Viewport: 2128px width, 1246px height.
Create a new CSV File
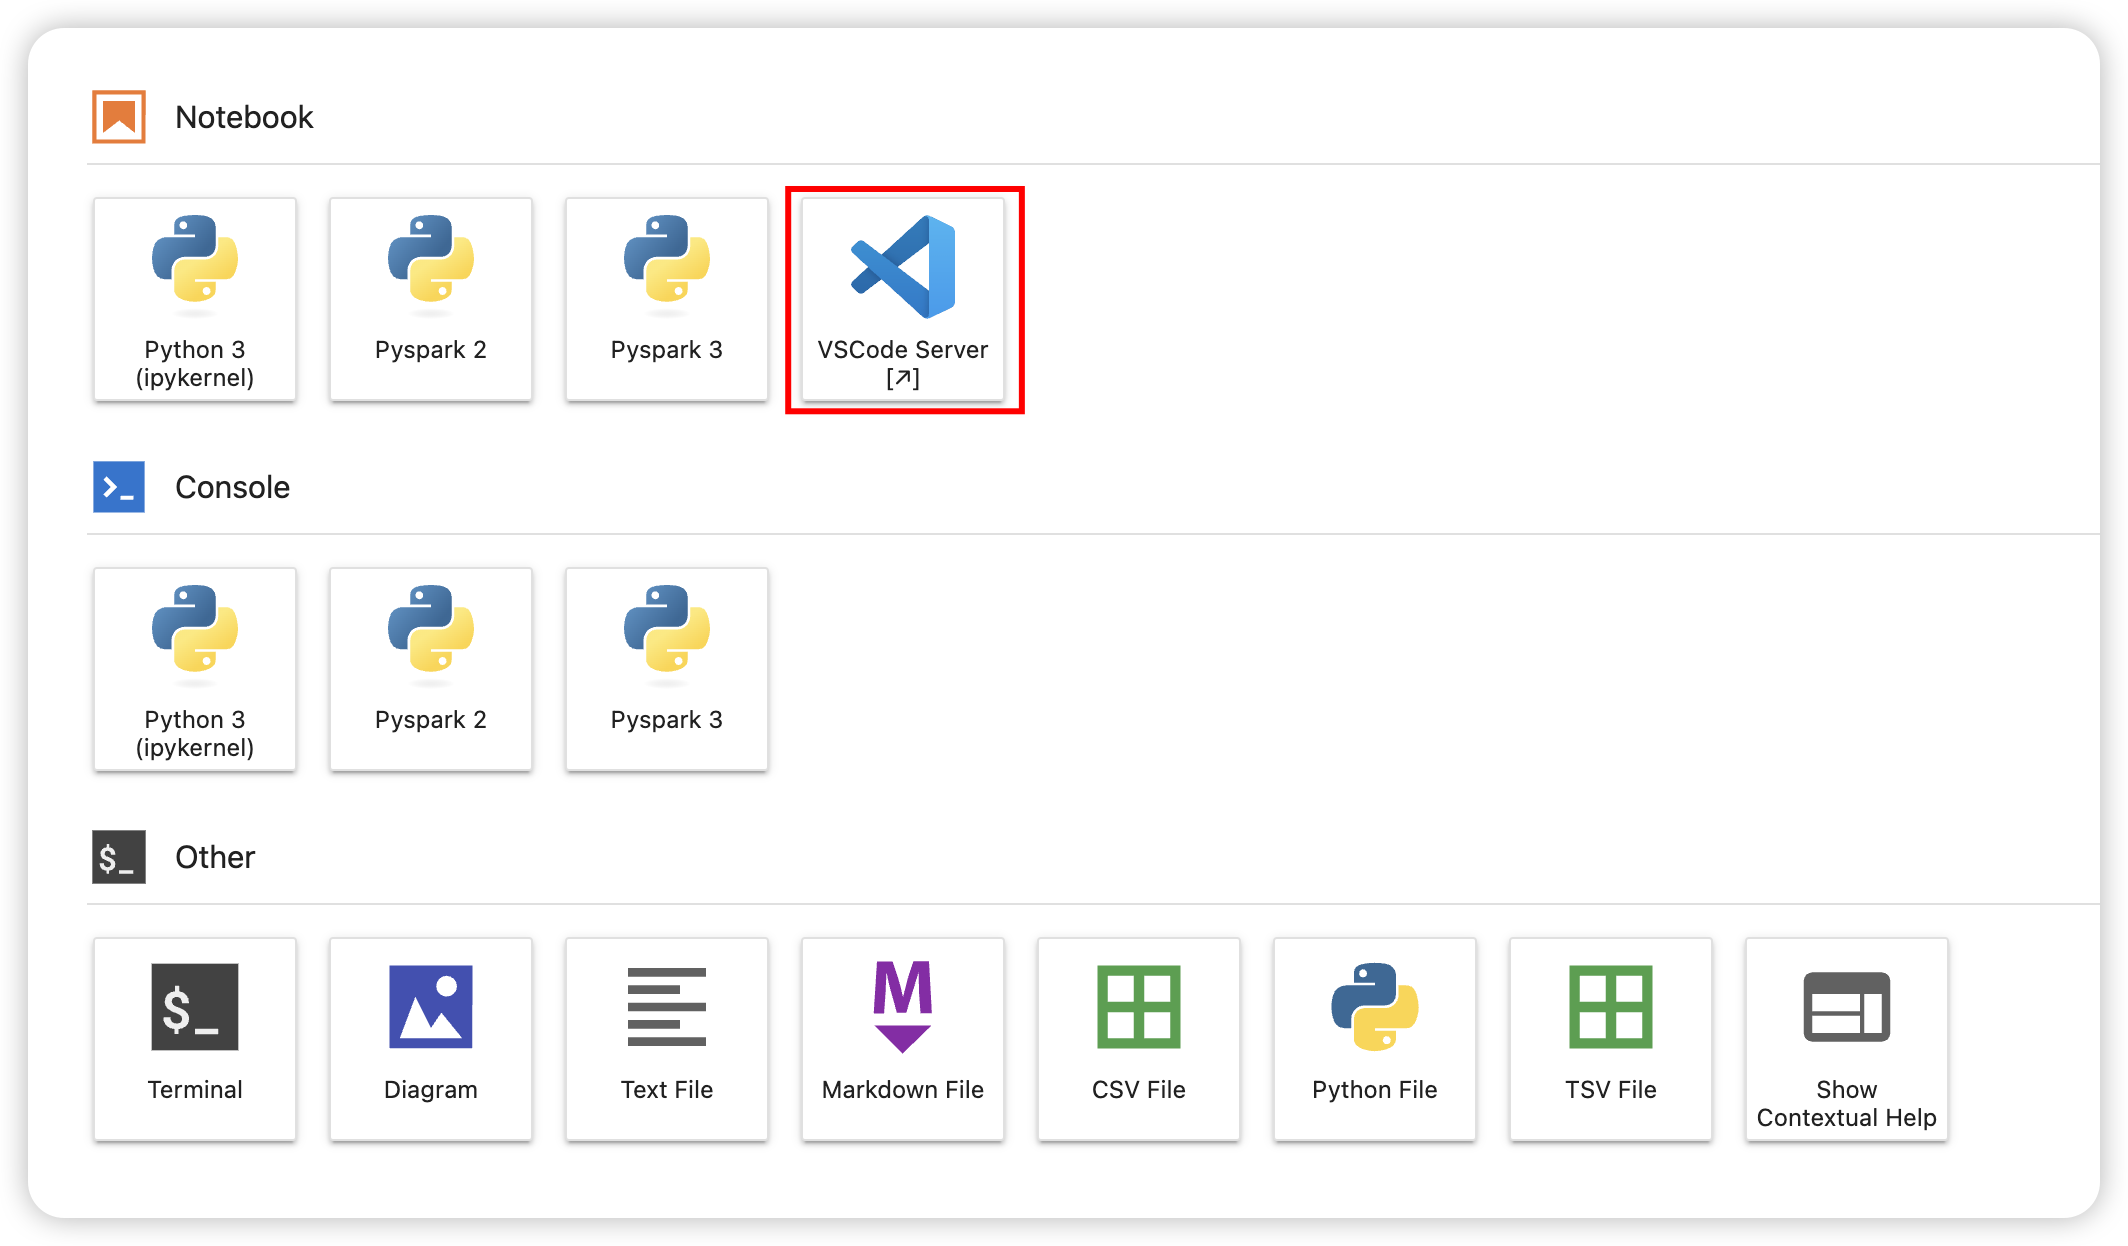pyautogui.click(x=1139, y=1039)
